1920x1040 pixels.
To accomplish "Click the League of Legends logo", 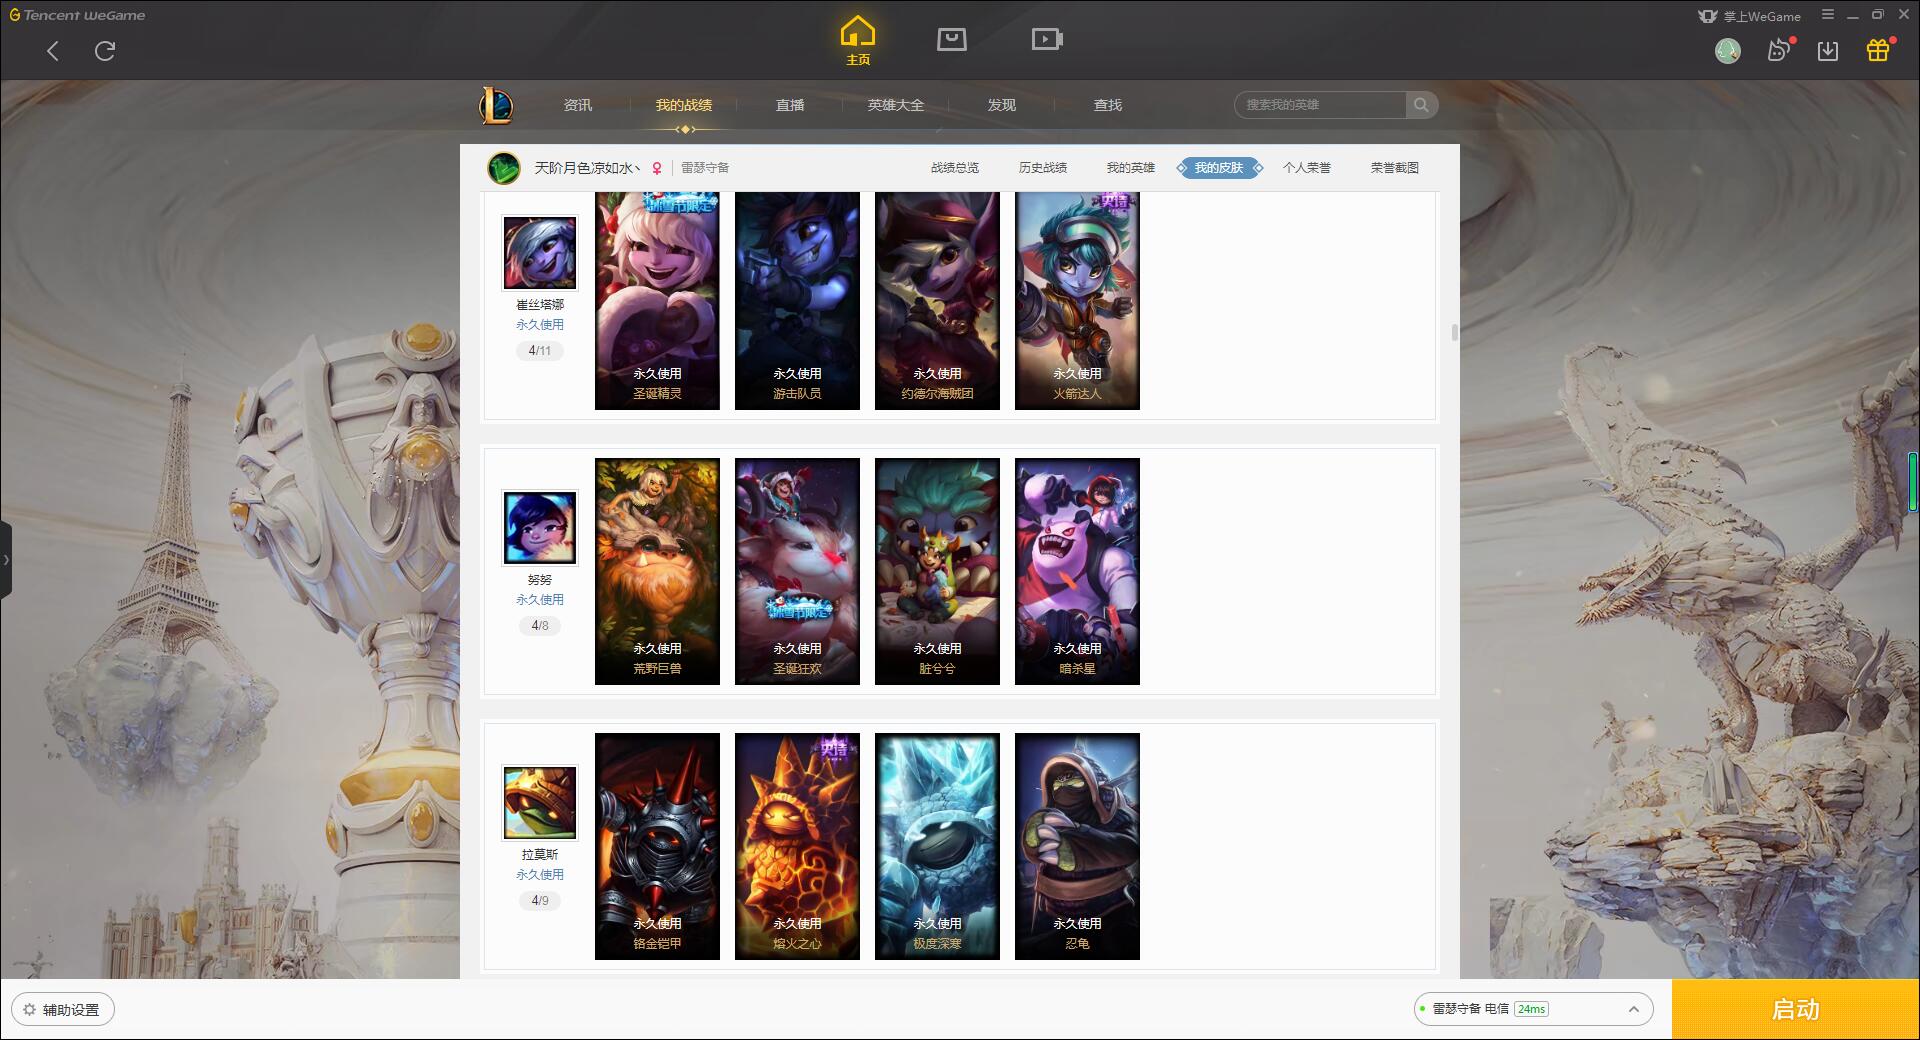I will coord(497,105).
